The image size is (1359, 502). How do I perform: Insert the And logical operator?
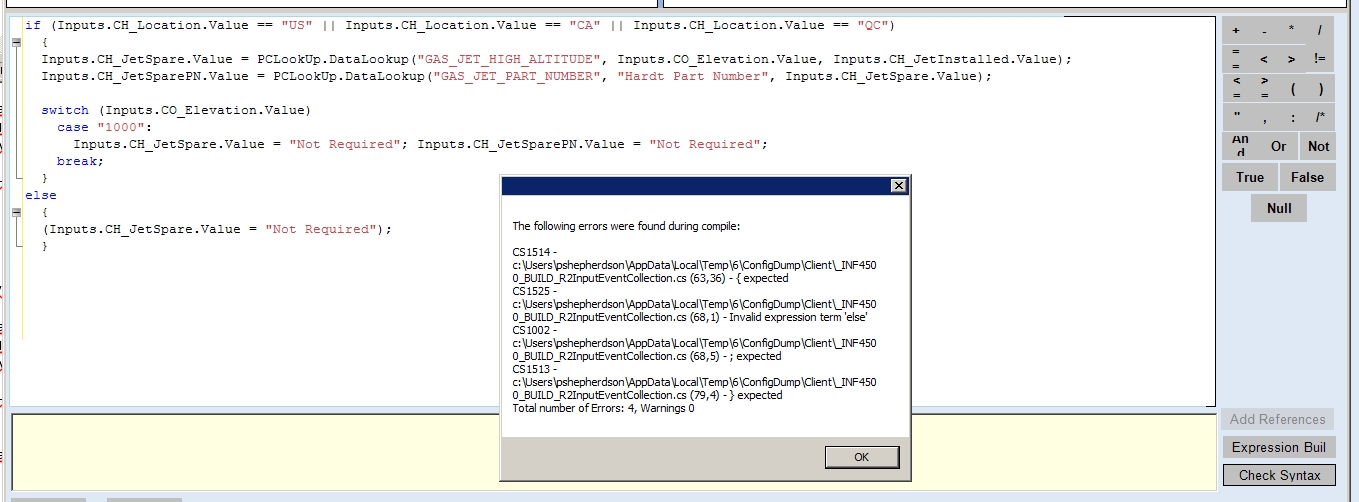click(x=1240, y=146)
